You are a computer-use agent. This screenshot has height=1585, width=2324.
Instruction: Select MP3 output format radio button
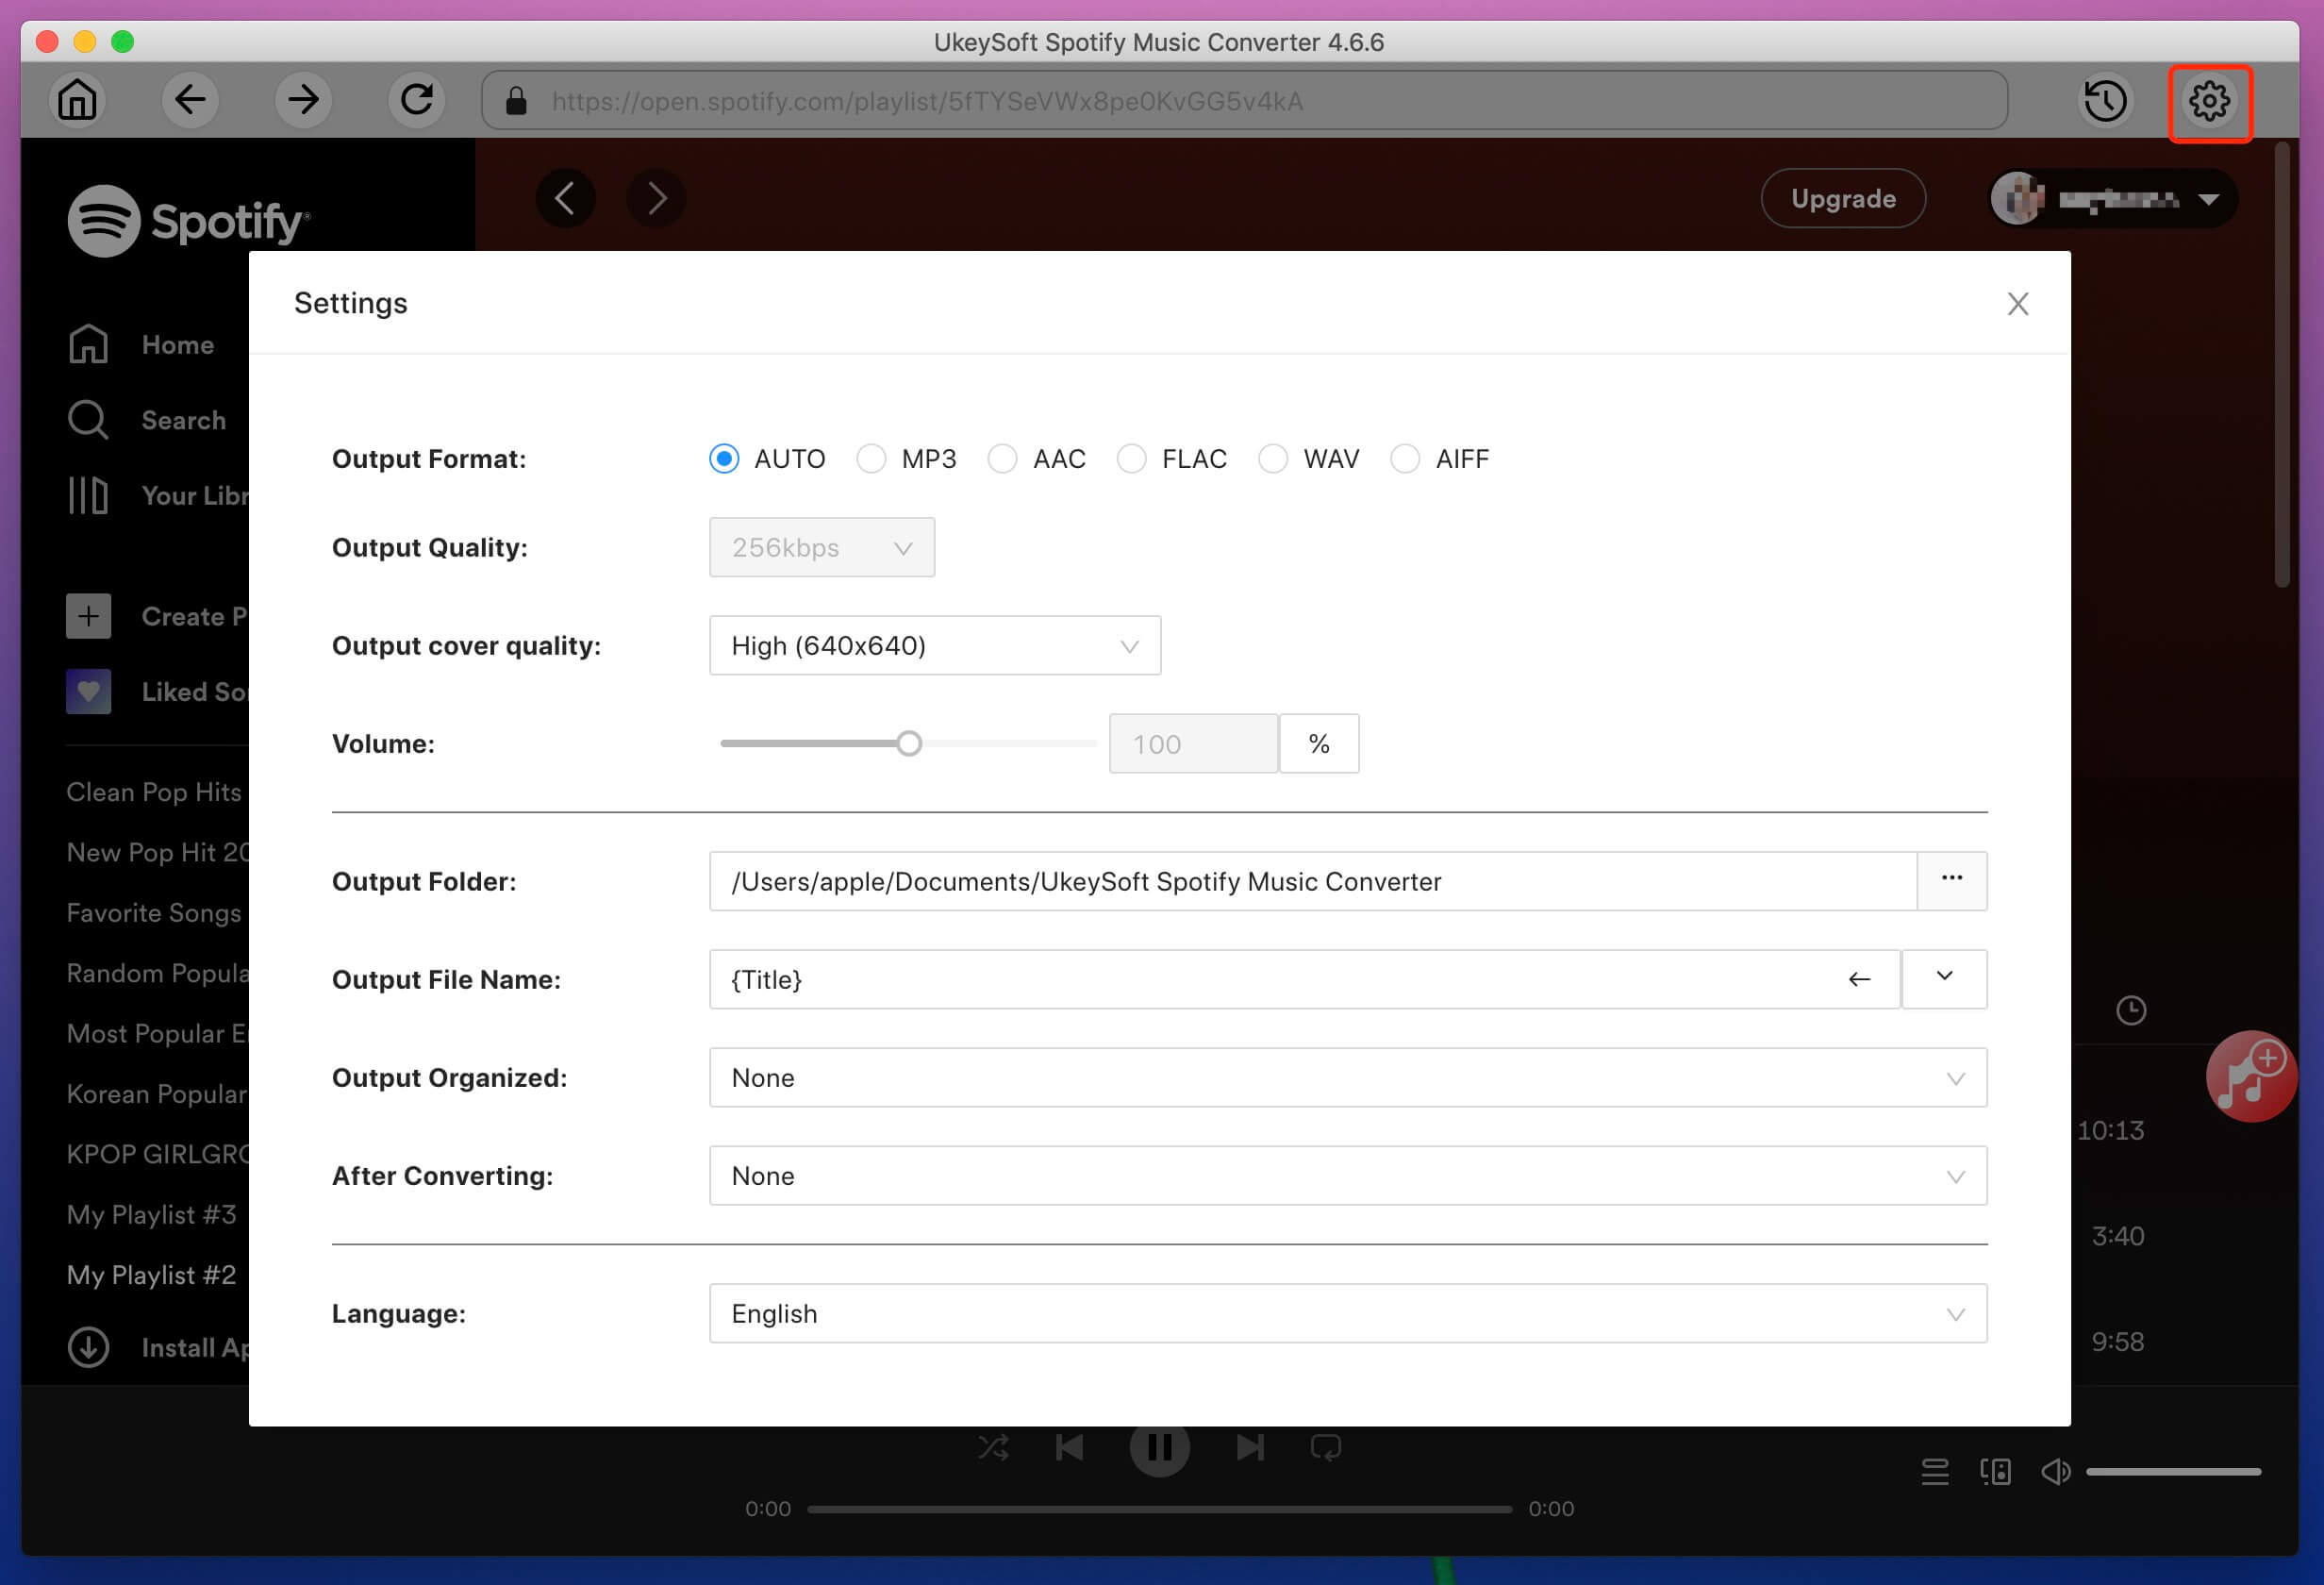(872, 458)
